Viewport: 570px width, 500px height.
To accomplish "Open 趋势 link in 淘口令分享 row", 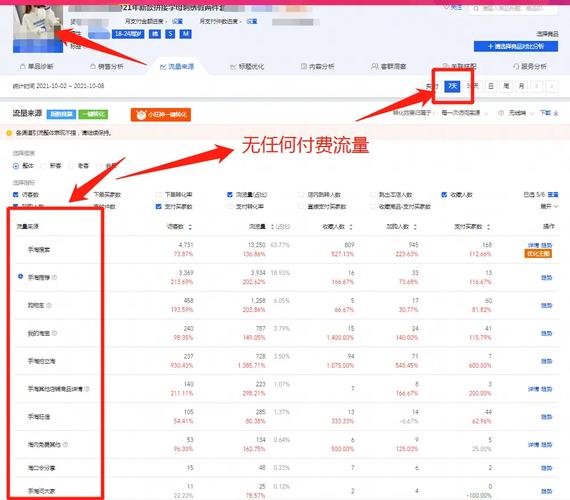I will coord(546,468).
